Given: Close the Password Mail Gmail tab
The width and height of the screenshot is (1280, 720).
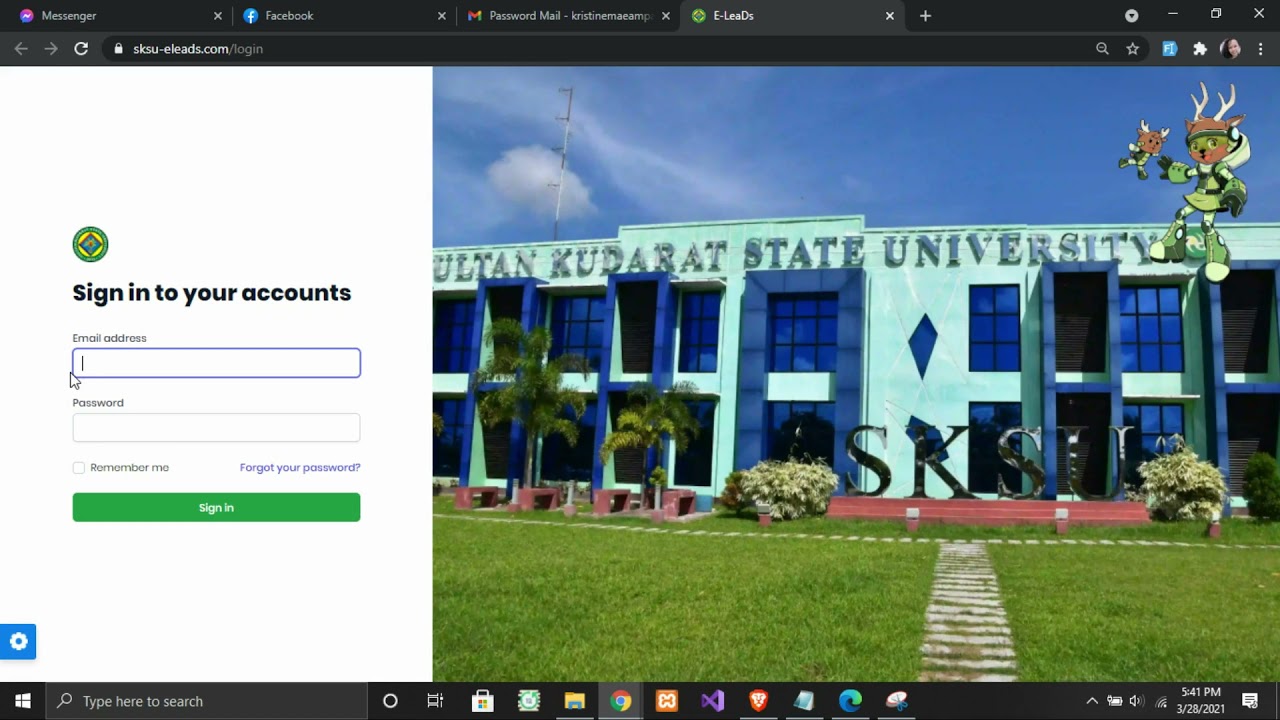Looking at the screenshot, I should tap(665, 16).
